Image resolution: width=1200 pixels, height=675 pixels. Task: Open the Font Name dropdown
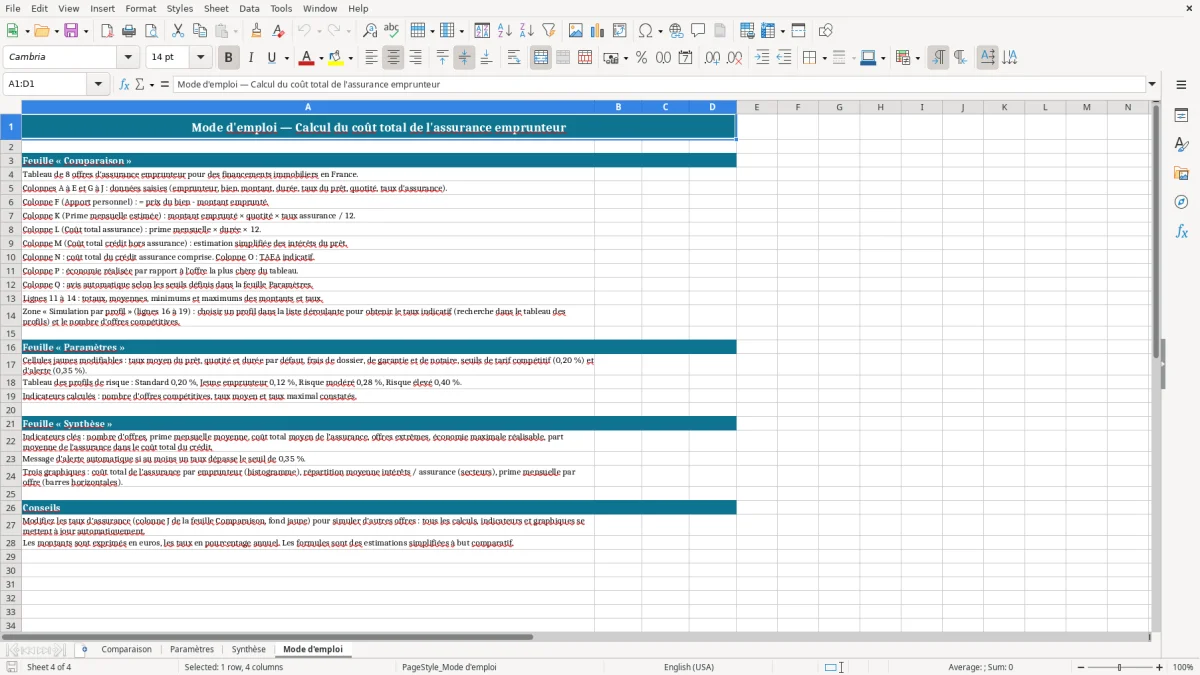pos(129,58)
